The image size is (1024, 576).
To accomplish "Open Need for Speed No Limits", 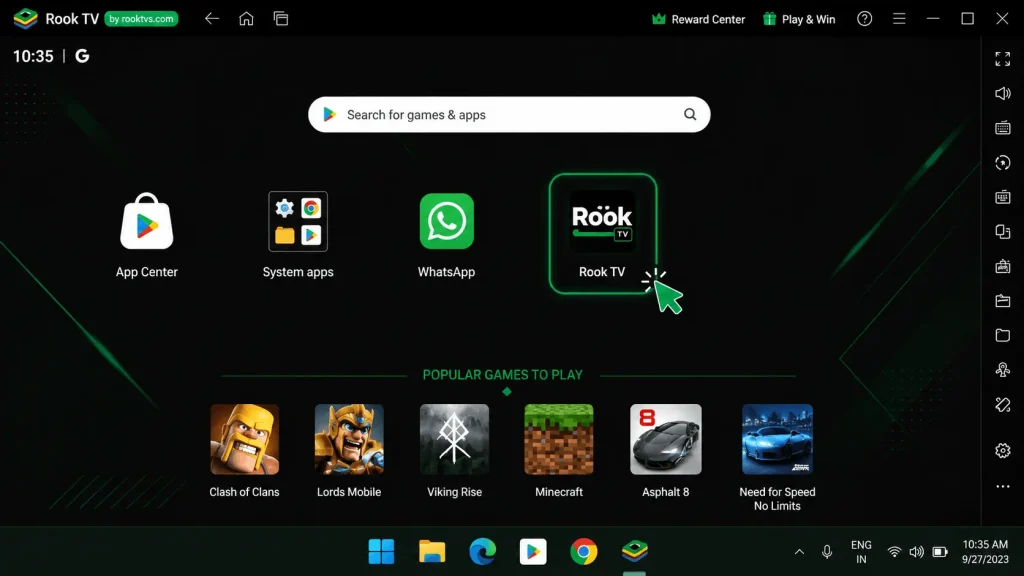I will point(777,458).
